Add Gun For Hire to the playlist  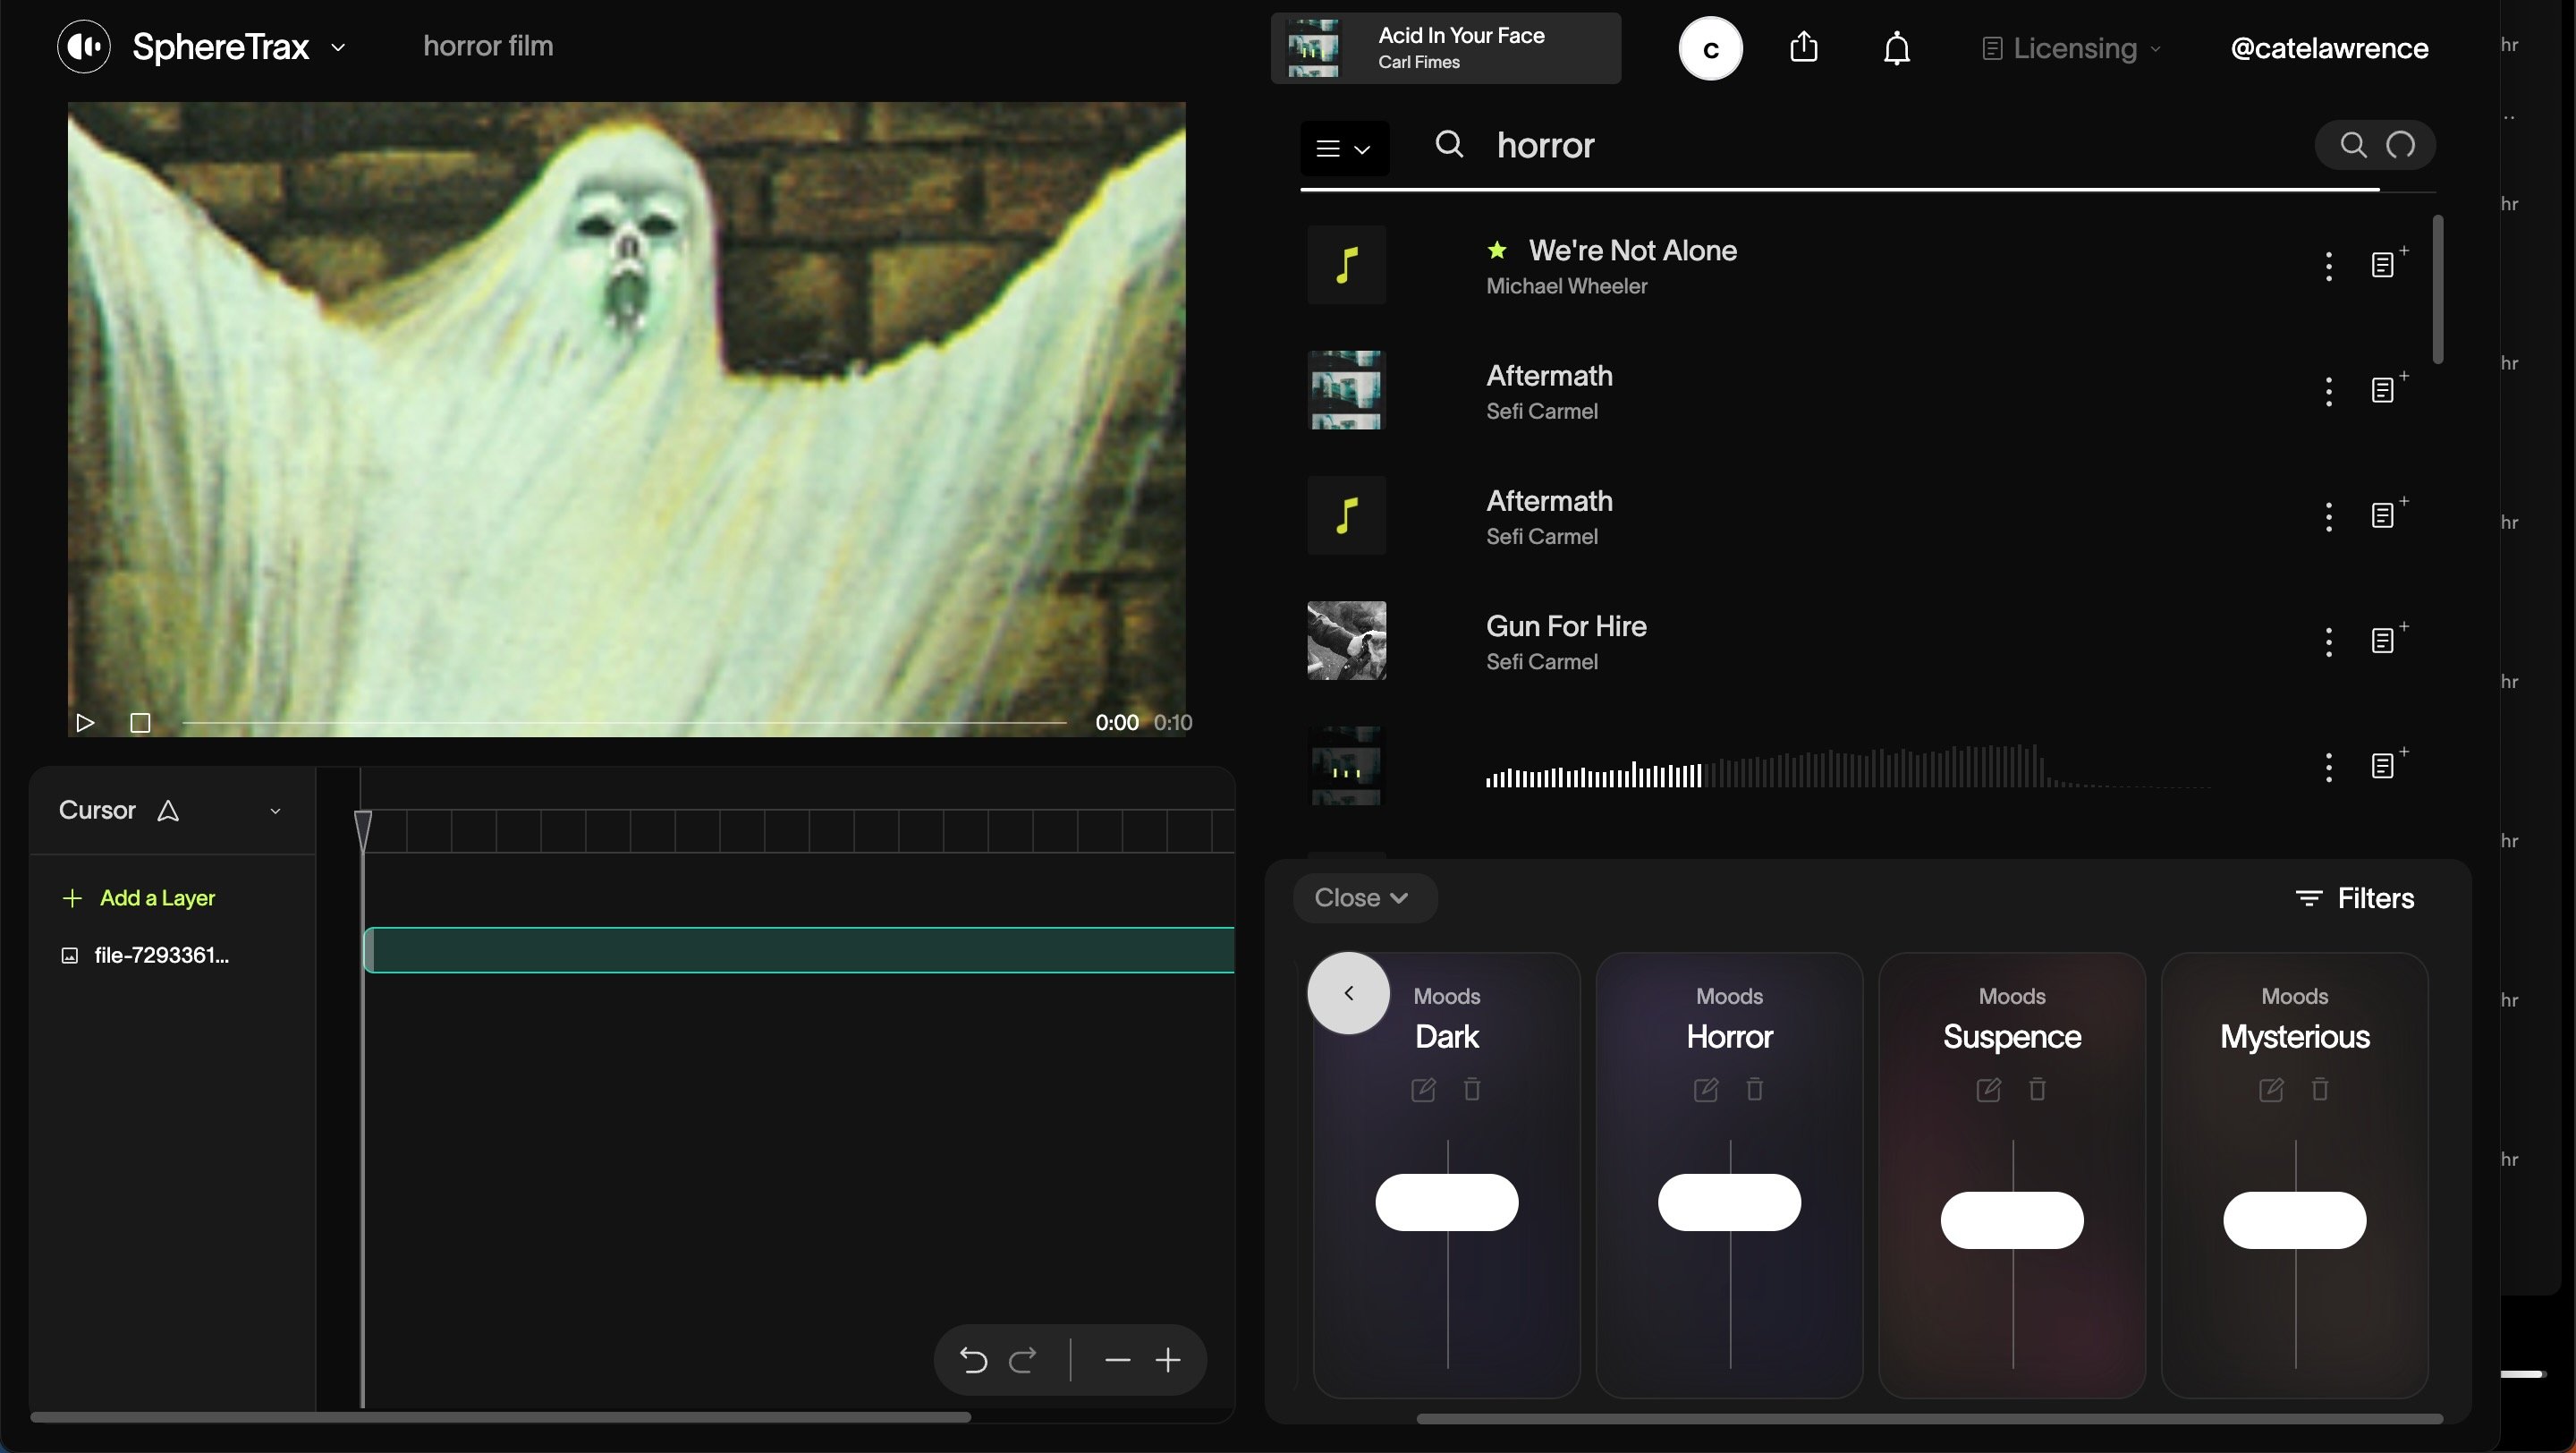[2388, 638]
